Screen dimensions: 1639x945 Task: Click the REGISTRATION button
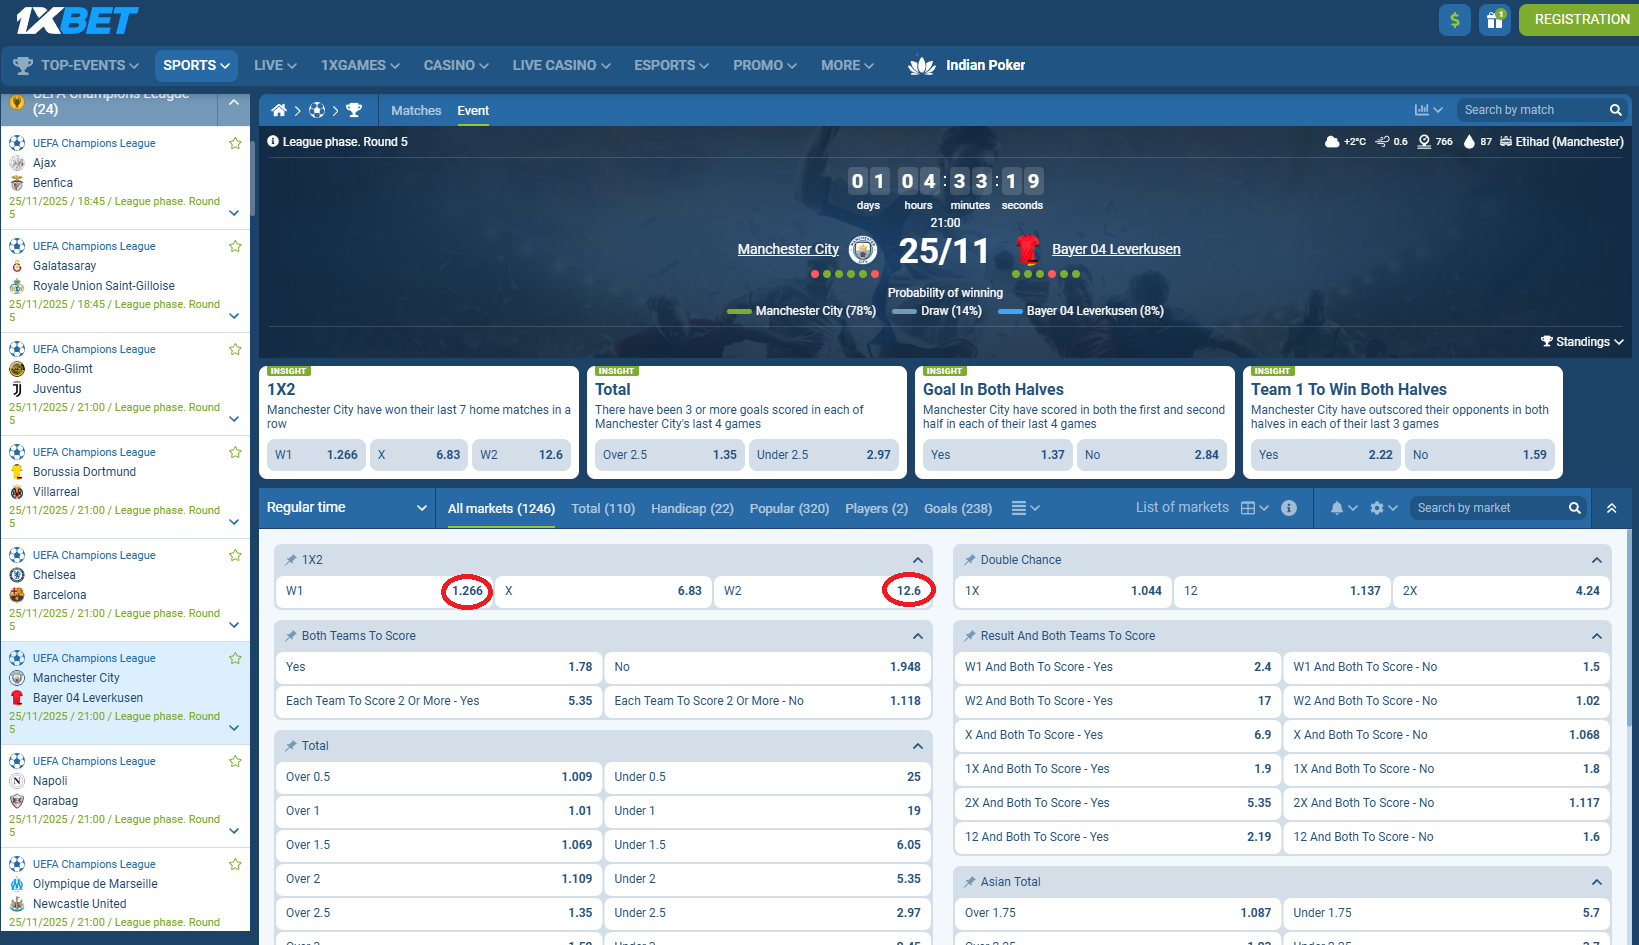pyautogui.click(x=1578, y=19)
